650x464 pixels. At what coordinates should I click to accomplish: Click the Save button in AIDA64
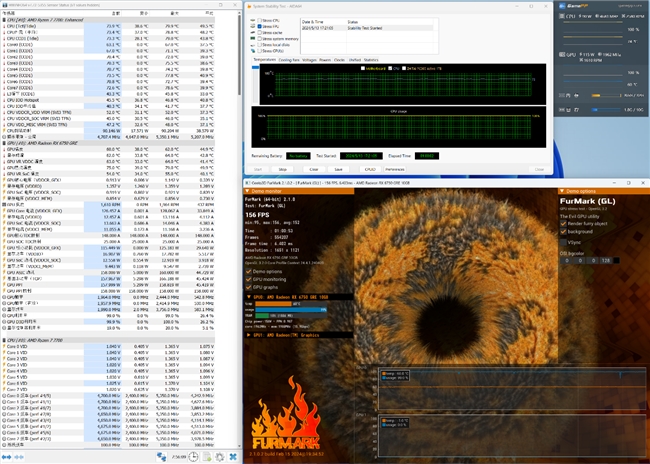[x=338, y=169]
